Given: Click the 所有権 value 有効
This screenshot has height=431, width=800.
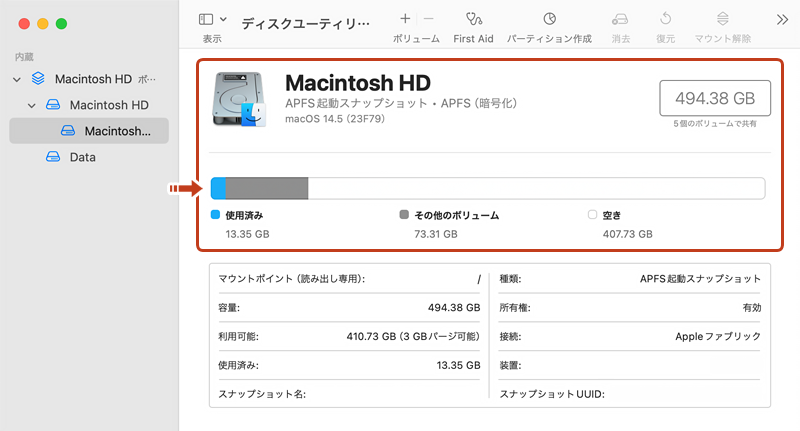Looking at the screenshot, I should point(752,308).
